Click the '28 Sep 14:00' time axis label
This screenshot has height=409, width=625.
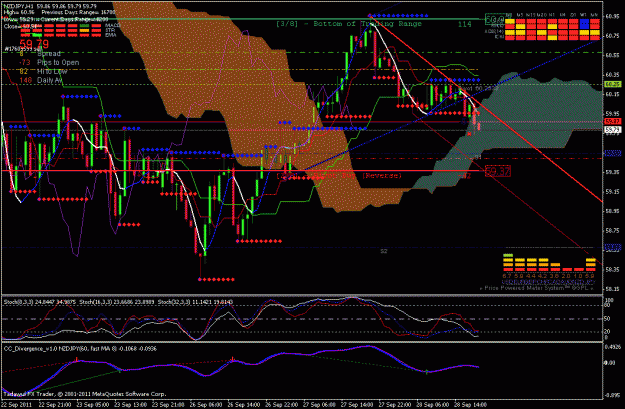(x=471, y=404)
